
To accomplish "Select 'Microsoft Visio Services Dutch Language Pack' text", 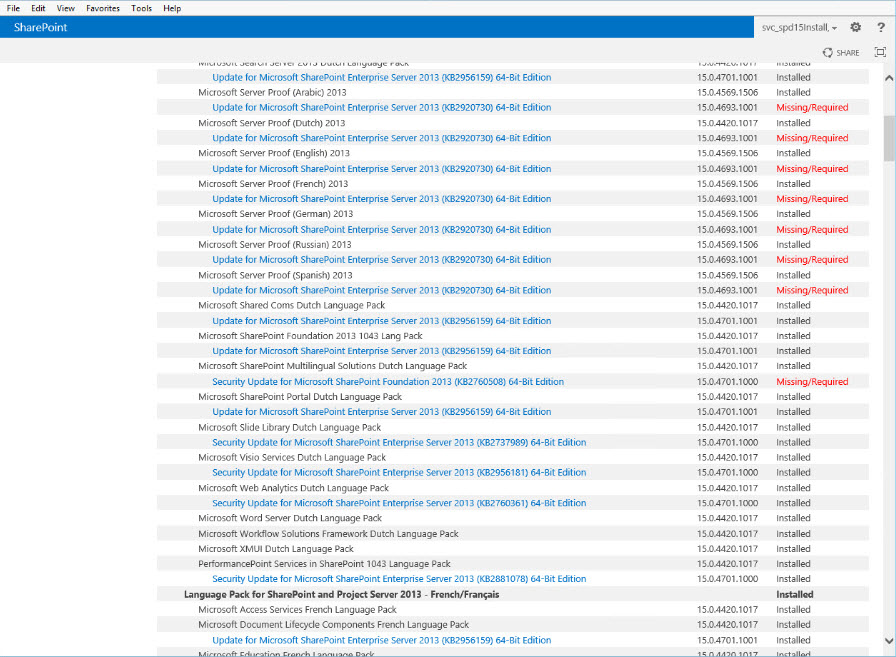I will [292, 457].
